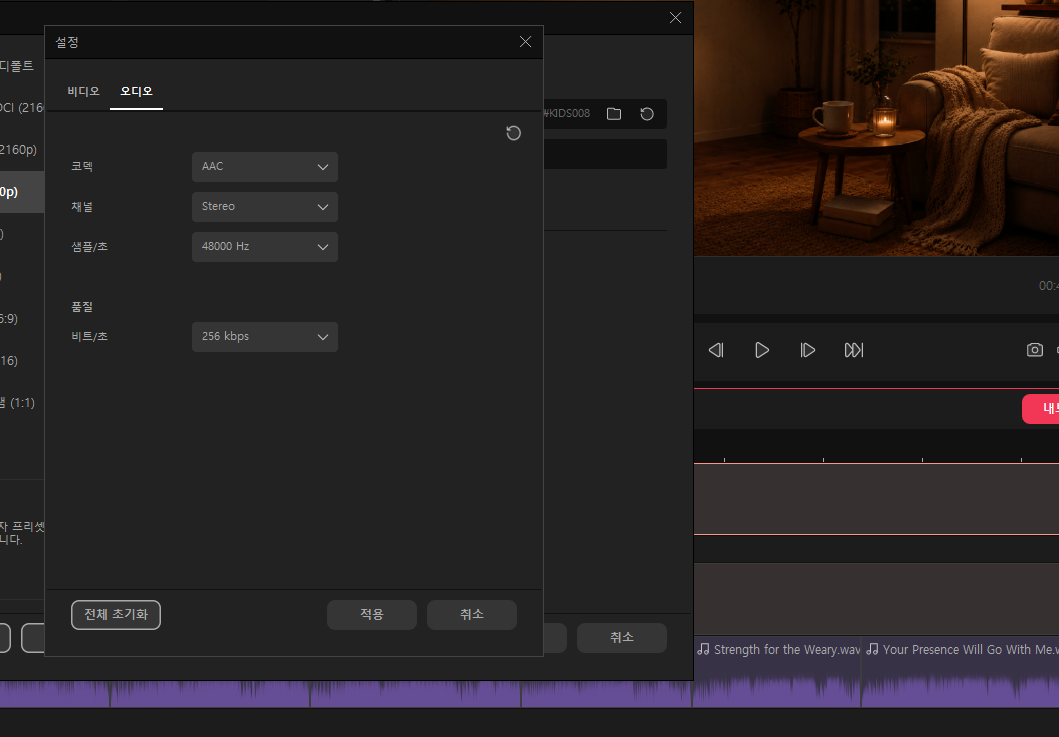Select the Your Presence Will Go With Me clip
The width and height of the screenshot is (1059, 737).
point(960,669)
